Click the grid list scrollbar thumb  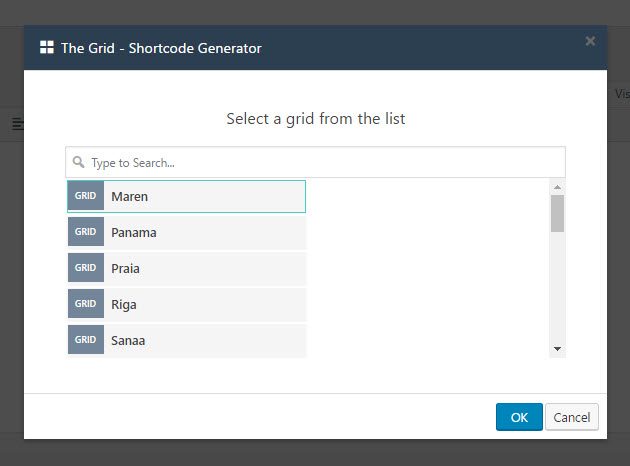pos(557,214)
